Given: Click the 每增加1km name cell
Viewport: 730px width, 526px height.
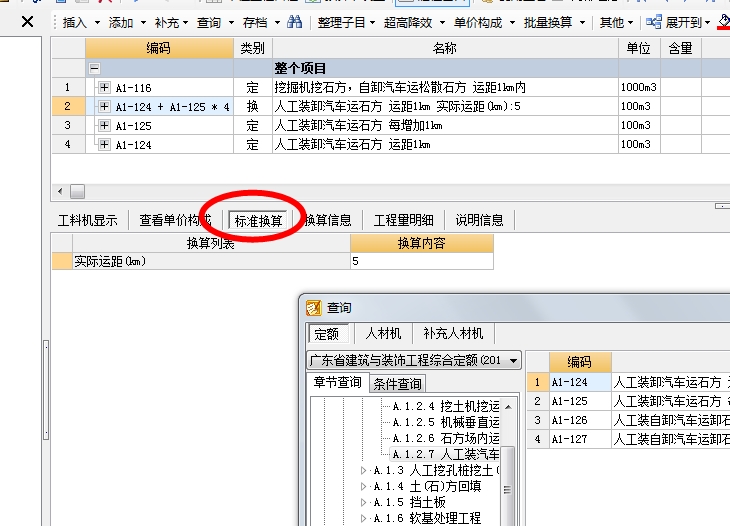Looking at the screenshot, I should pyautogui.click(x=445, y=126).
